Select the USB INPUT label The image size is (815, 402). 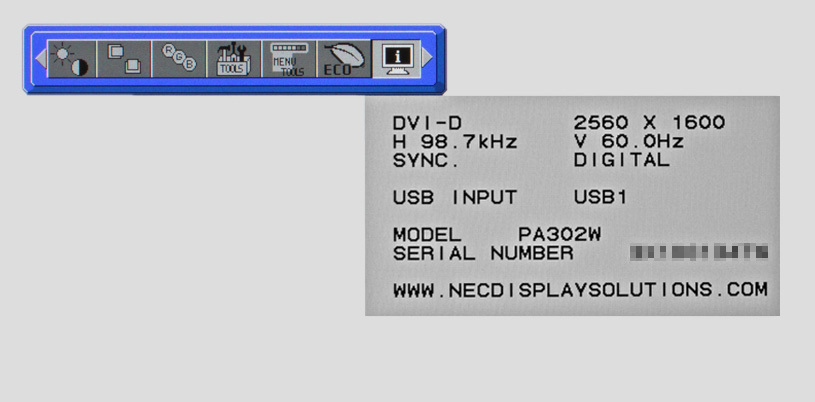click(455, 198)
